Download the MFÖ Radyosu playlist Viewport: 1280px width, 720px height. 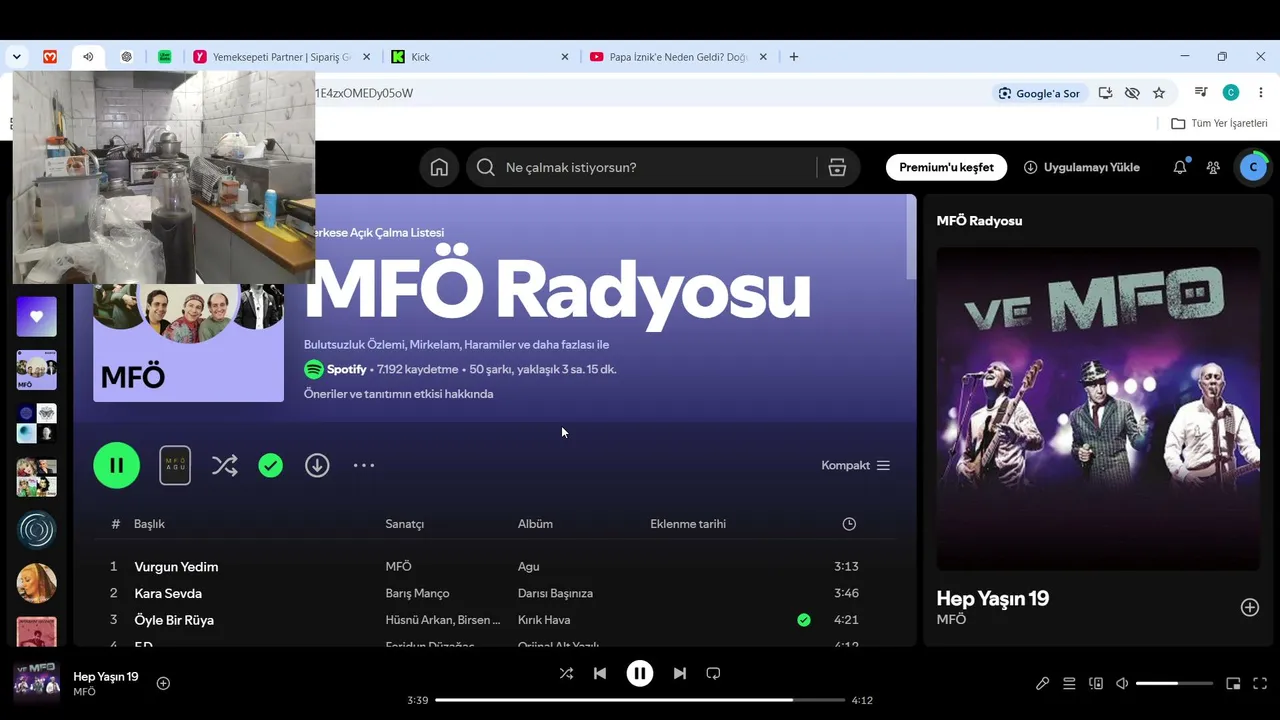[x=317, y=465]
